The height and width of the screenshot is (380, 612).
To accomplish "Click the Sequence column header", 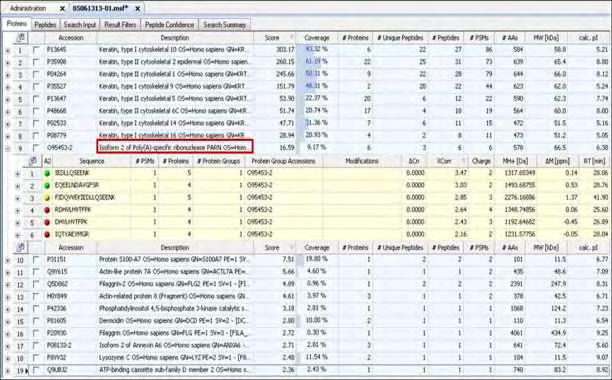I will click(x=92, y=161).
